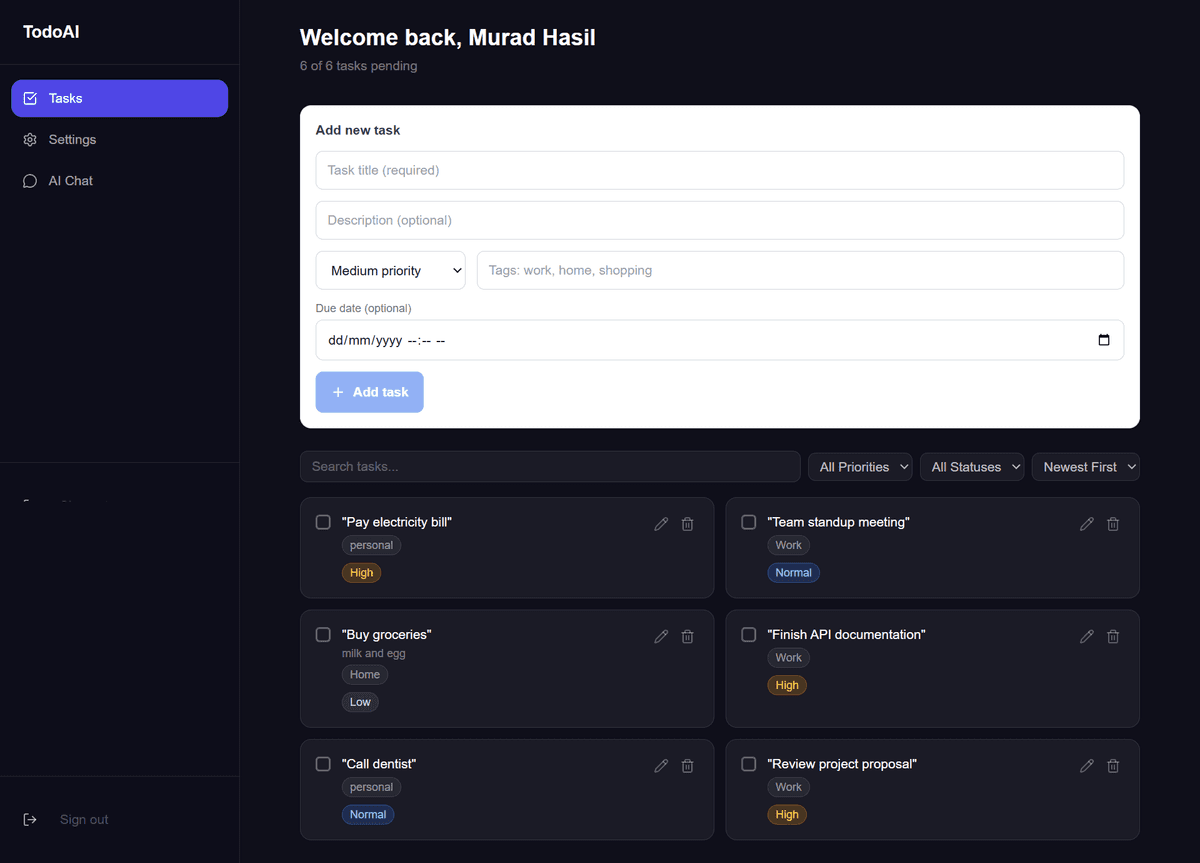The height and width of the screenshot is (863, 1200).
Task: Expand the All Priorities filter
Action: [x=860, y=466]
